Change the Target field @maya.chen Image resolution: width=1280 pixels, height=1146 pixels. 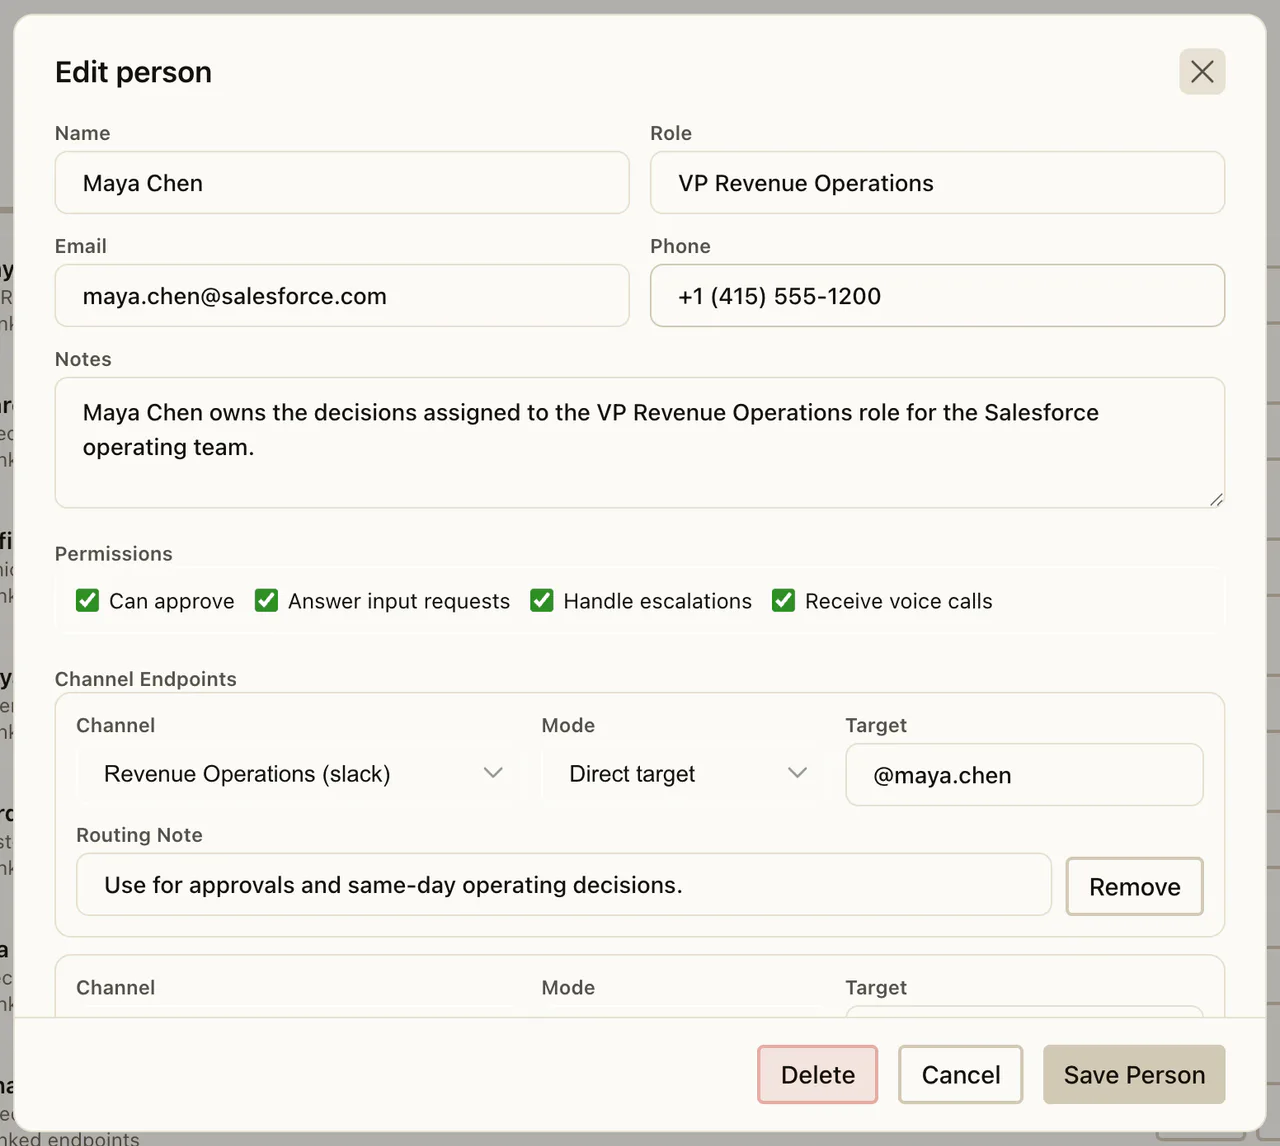pyautogui.click(x=1024, y=775)
